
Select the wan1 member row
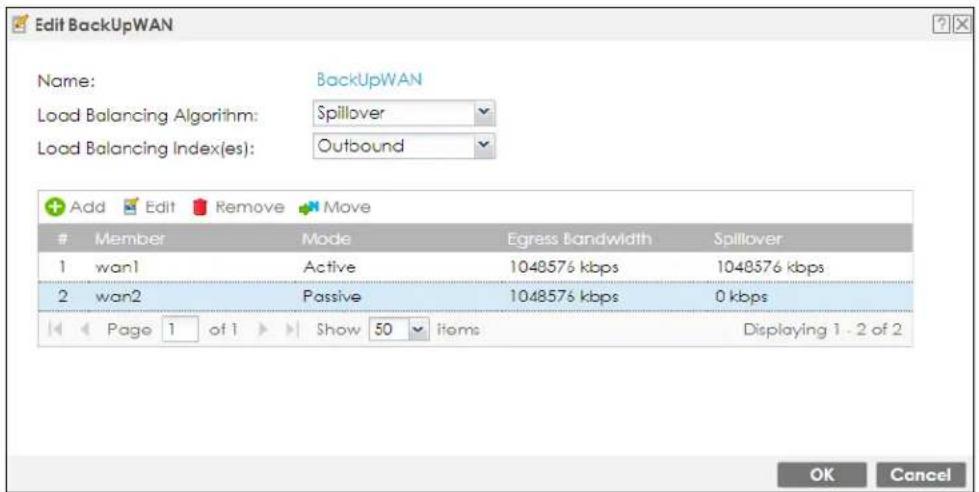[475, 267]
